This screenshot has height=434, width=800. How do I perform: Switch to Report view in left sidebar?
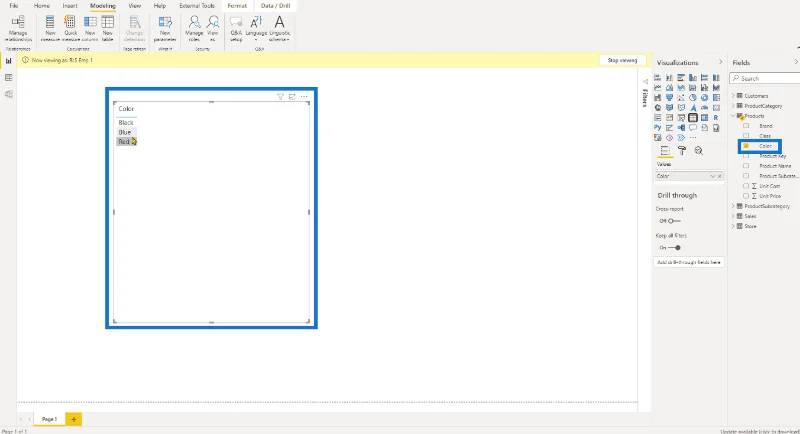[9, 61]
